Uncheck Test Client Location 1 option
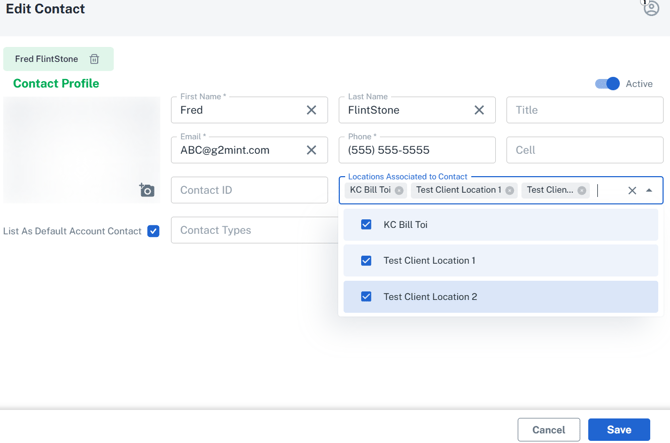The image size is (670, 443). pyautogui.click(x=366, y=261)
